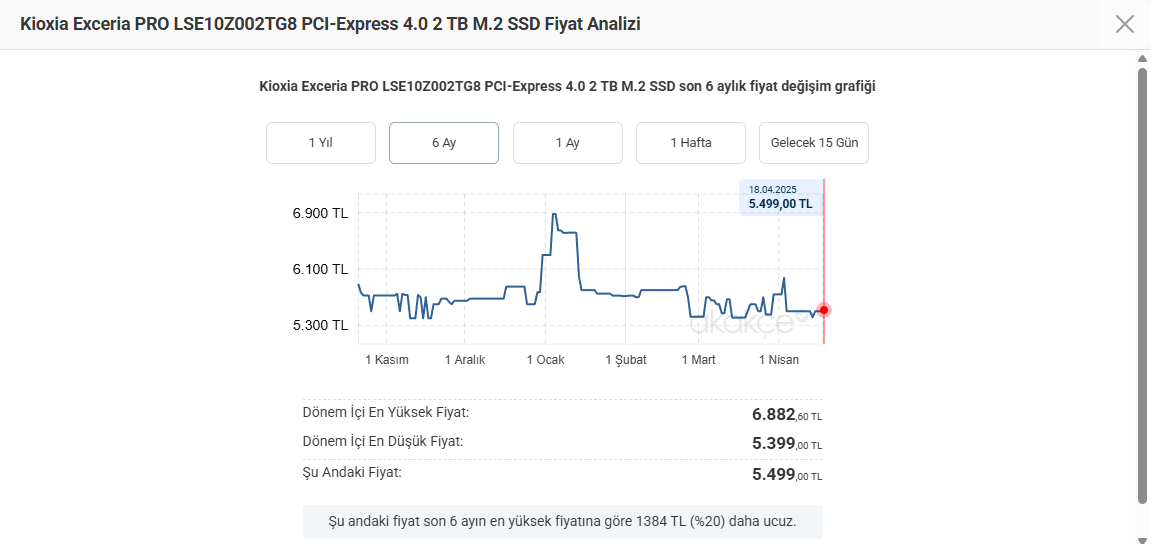Image resolution: width=1150 pixels, height=544 pixels.
Task: Click the 18.04.2025 price tooltip
Action: coord(780,197)
